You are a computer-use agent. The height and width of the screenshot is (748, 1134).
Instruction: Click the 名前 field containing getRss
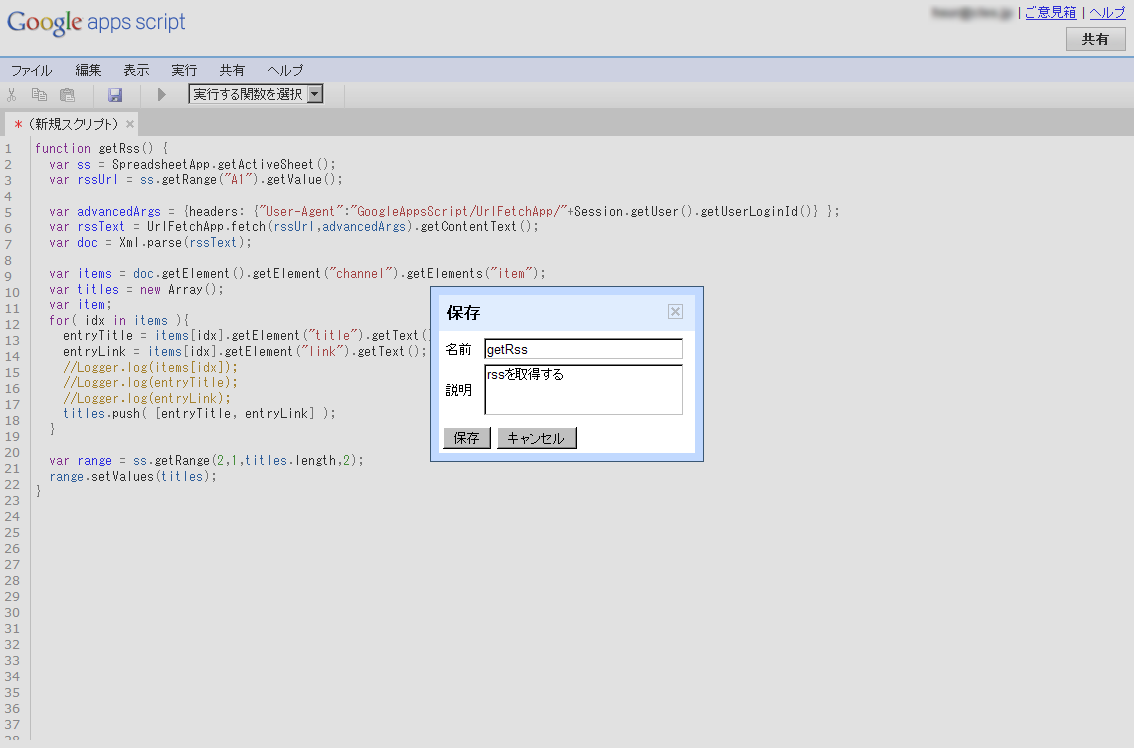pos(583,349)
